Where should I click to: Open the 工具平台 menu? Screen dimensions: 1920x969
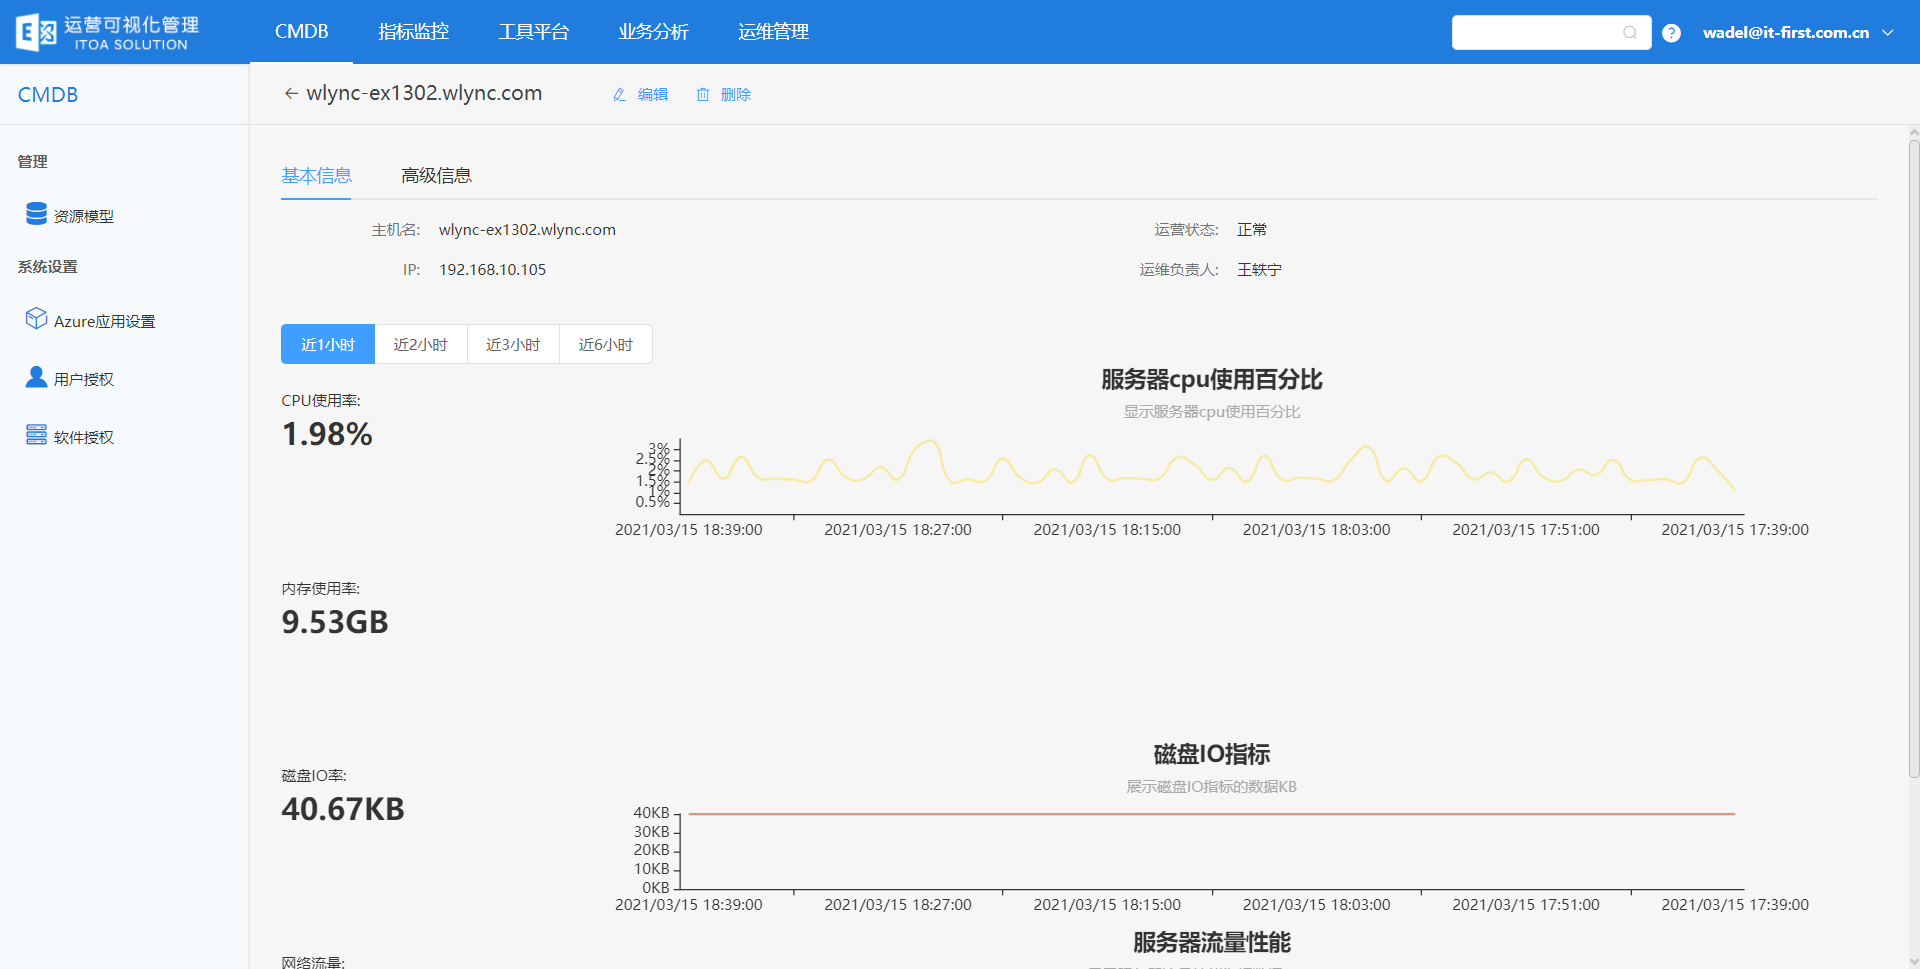(534, 32)
